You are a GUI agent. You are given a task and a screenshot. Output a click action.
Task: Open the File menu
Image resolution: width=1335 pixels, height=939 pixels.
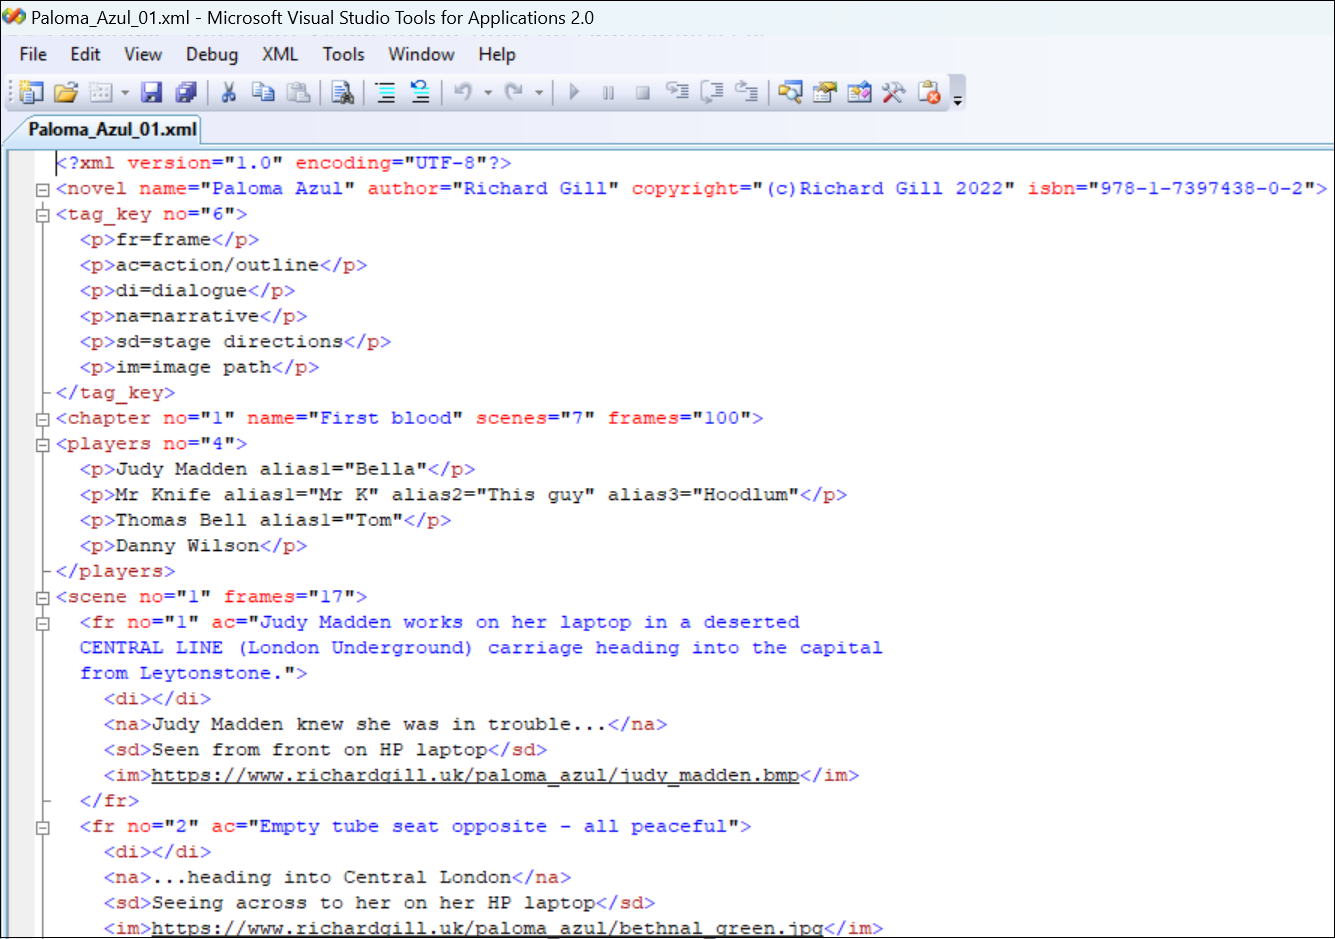33,54
